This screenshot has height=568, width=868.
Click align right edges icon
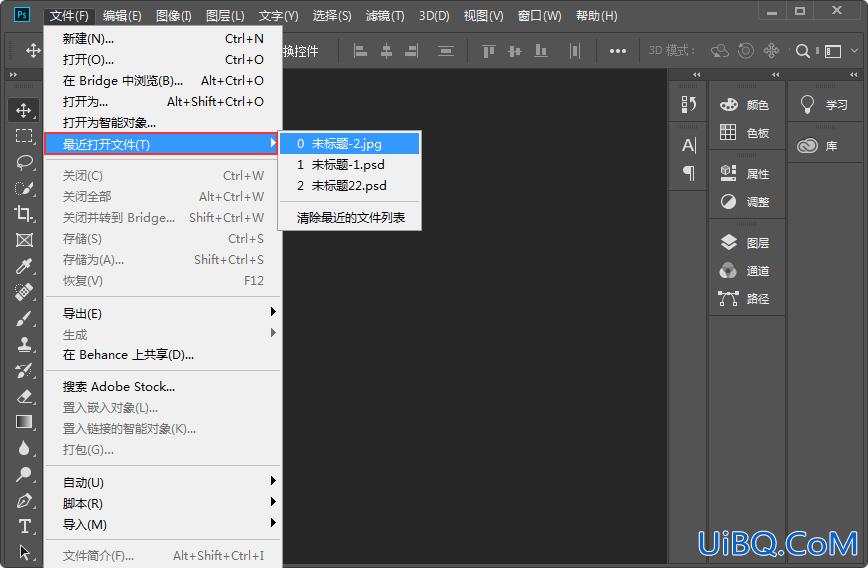[x=411, y=51]
